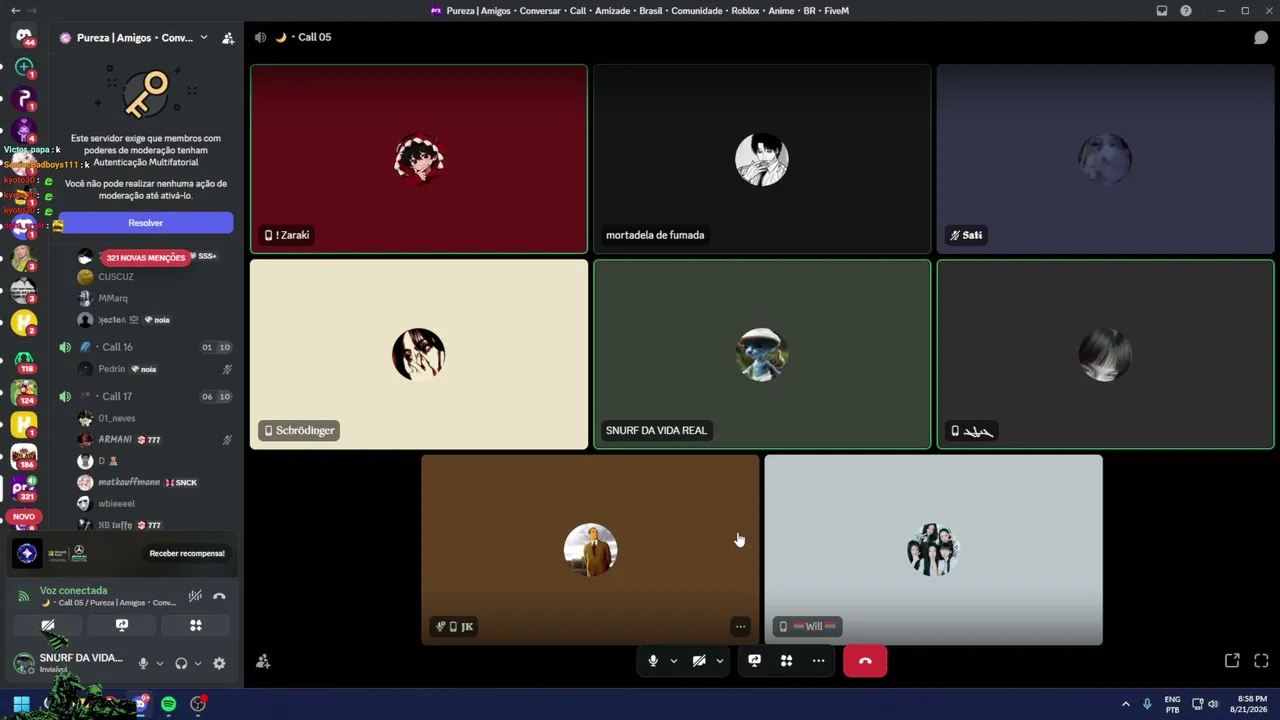Join the Call 17 voice channel
The width and height of the screenshot is (1280, 720).
coord(146,396)
